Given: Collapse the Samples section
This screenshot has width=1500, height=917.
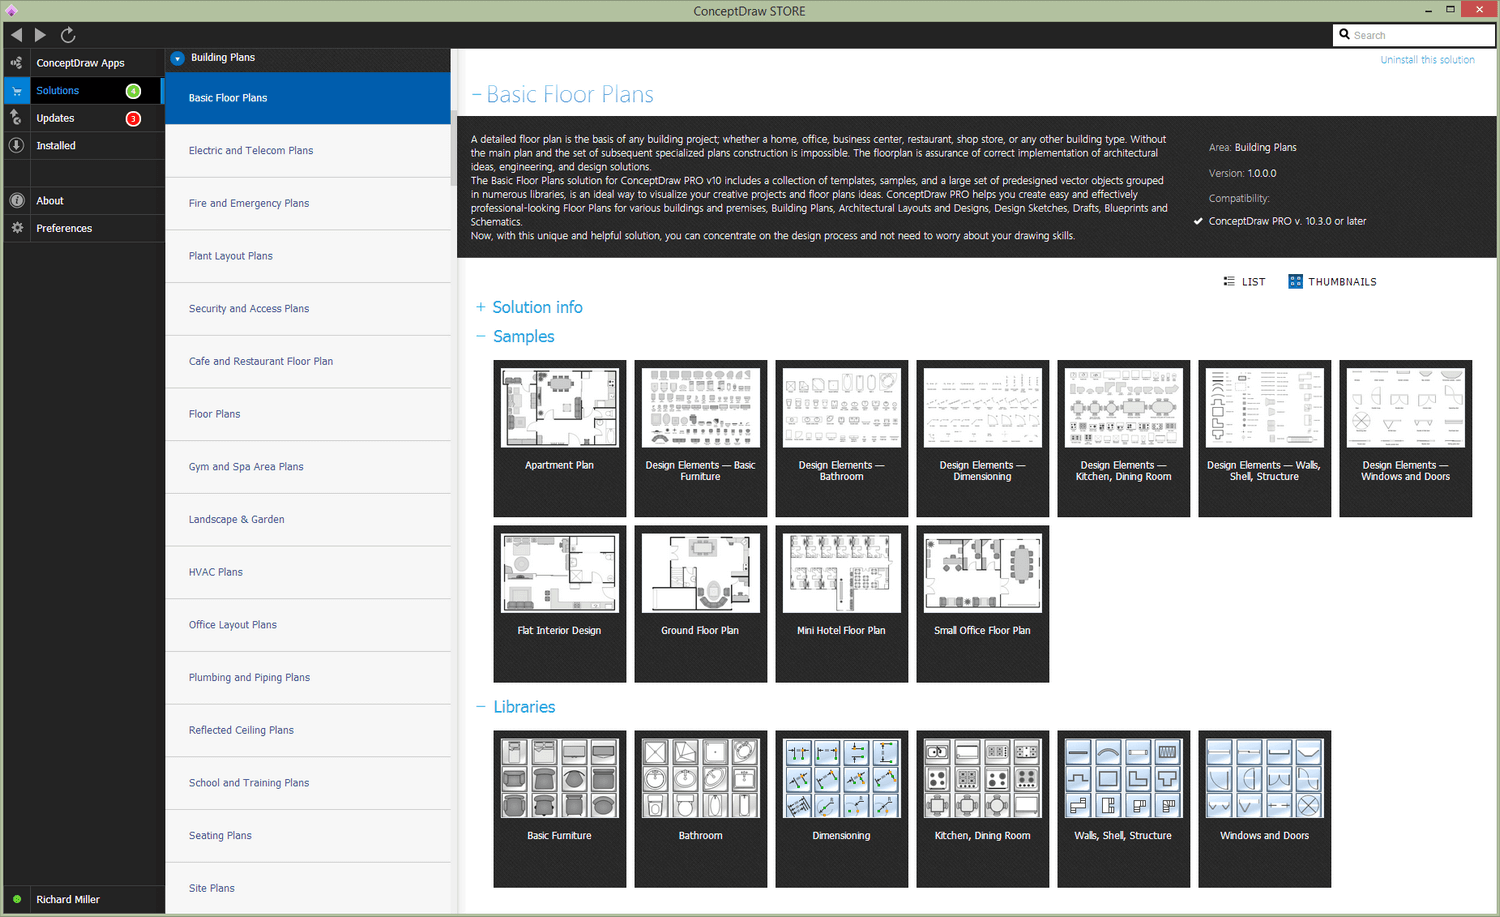Looking at the screenshot, I should click(x=481, y=337).
